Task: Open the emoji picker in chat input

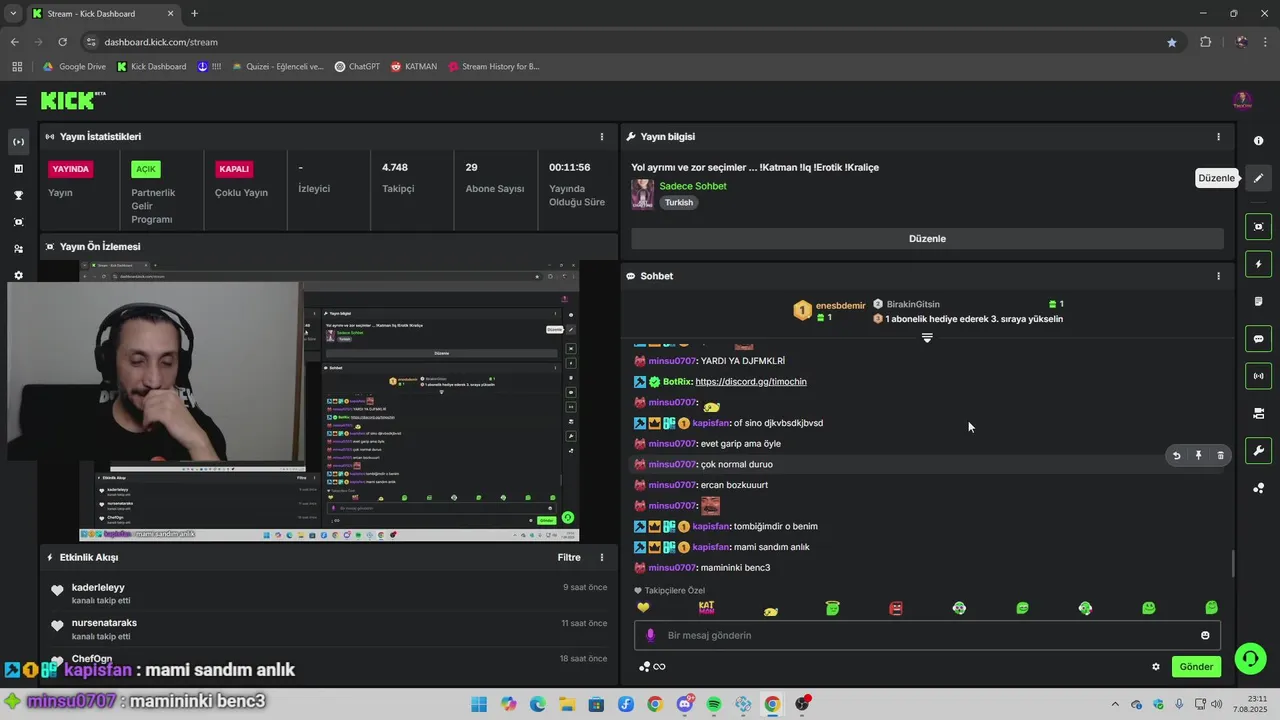Action: pyautogui.click(x=1205, y=635)
